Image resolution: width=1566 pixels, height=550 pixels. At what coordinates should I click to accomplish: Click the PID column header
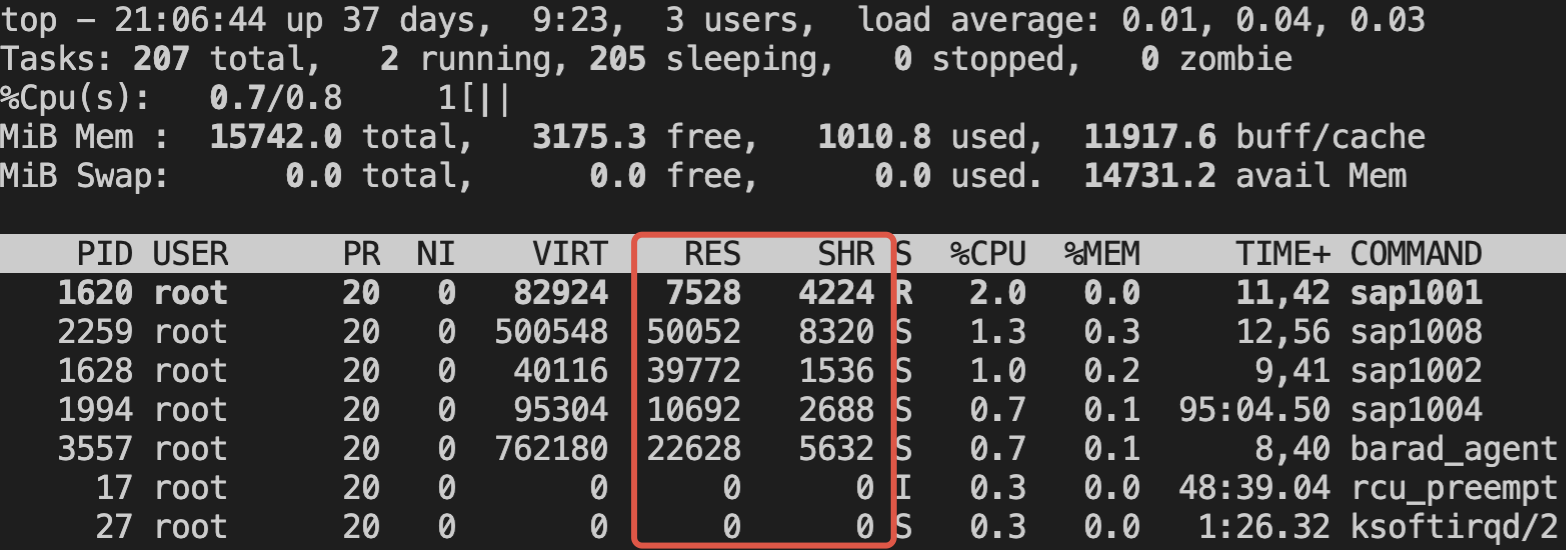(x=105, y=254)
